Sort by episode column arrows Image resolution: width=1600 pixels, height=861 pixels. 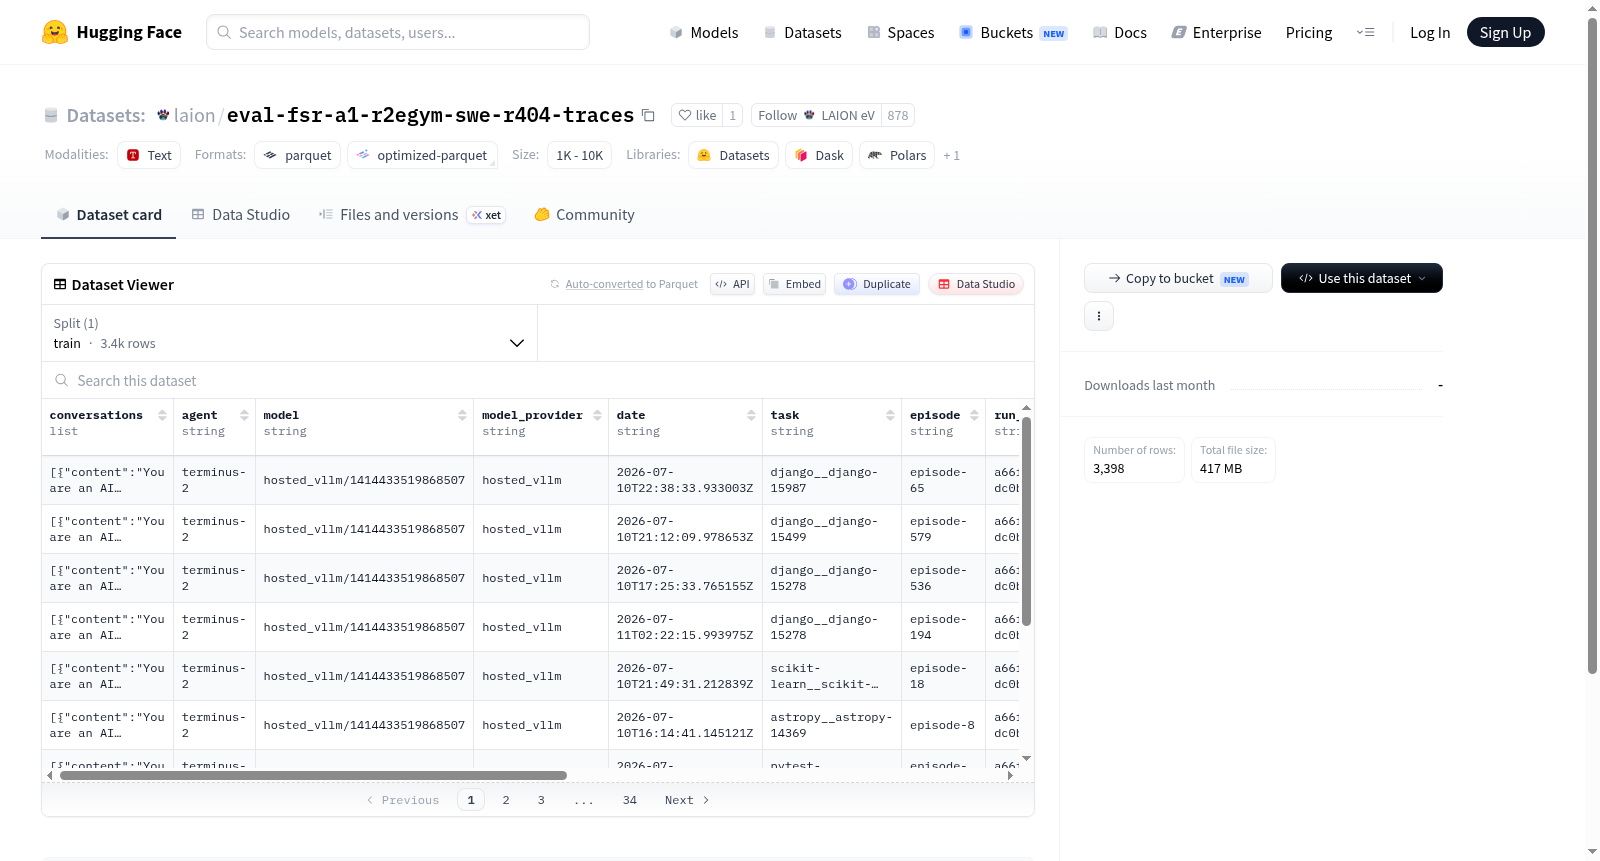974,415
